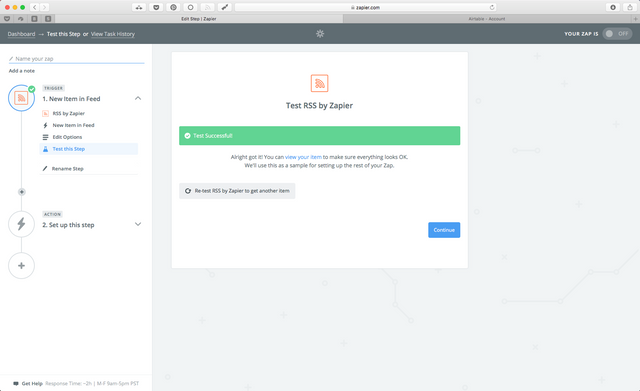
Task: Switch to the Airtable - Account tab
Action: click(487, 19)
